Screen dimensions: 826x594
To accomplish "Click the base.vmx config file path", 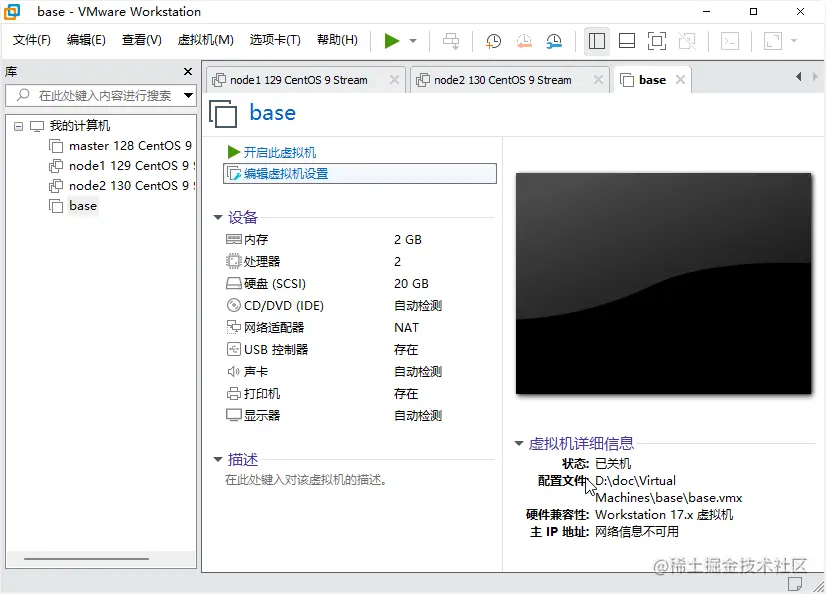I will point(668,489).
